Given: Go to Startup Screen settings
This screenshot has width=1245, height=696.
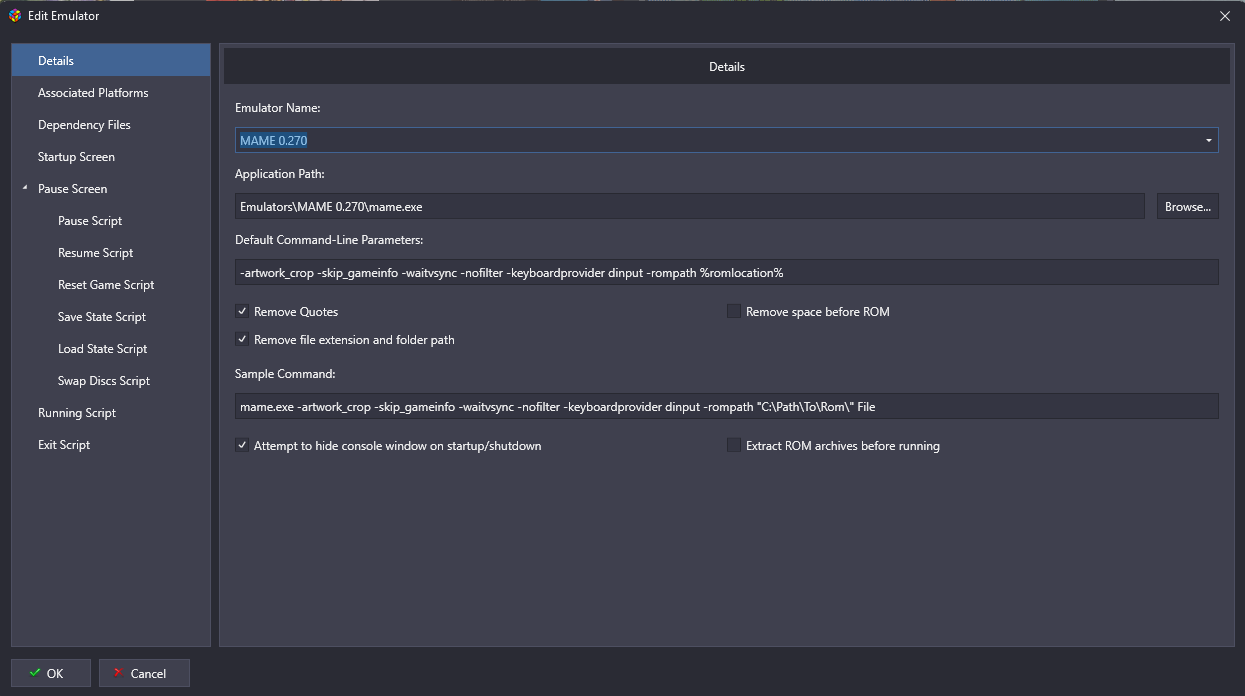Looking at the screenshot, I should (x=76, y=157).
